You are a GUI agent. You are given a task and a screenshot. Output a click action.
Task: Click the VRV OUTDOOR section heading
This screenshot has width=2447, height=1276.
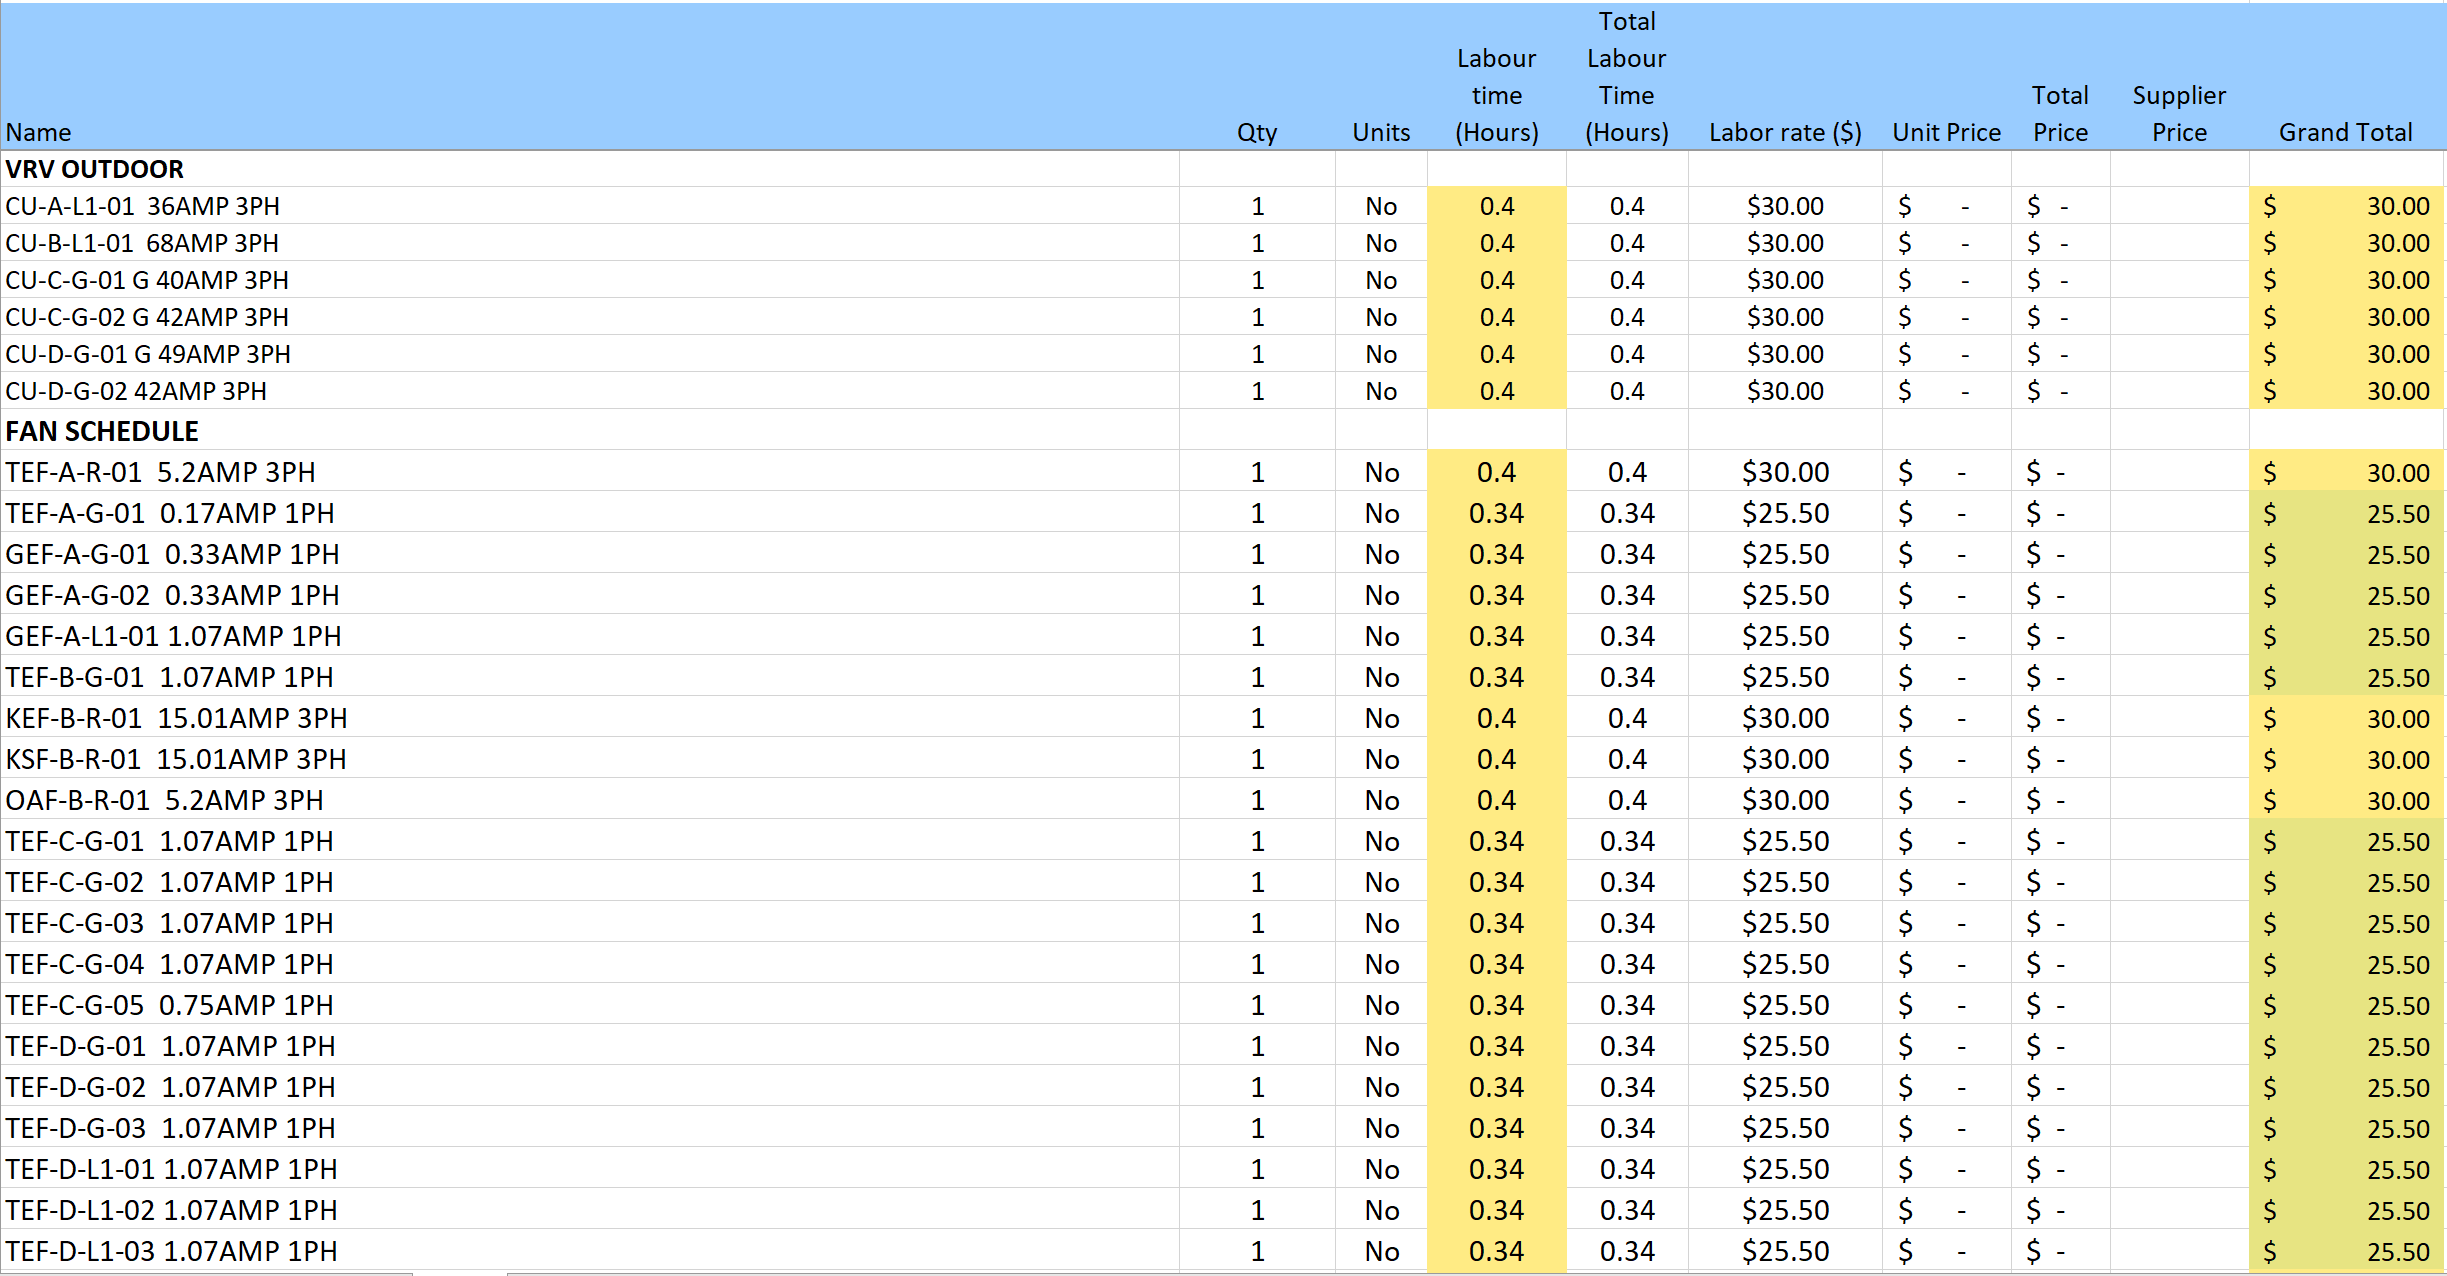click(x=95, y=169)
